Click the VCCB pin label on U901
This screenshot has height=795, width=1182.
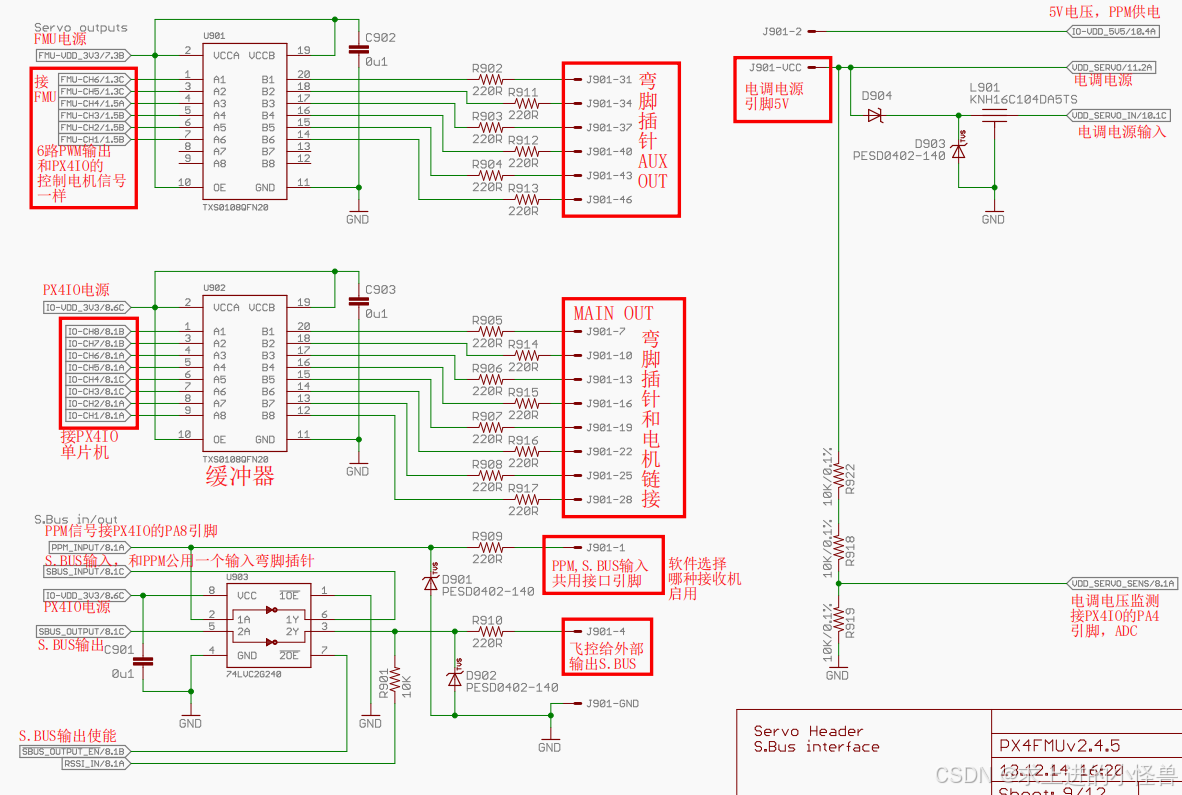pos(262,56)
